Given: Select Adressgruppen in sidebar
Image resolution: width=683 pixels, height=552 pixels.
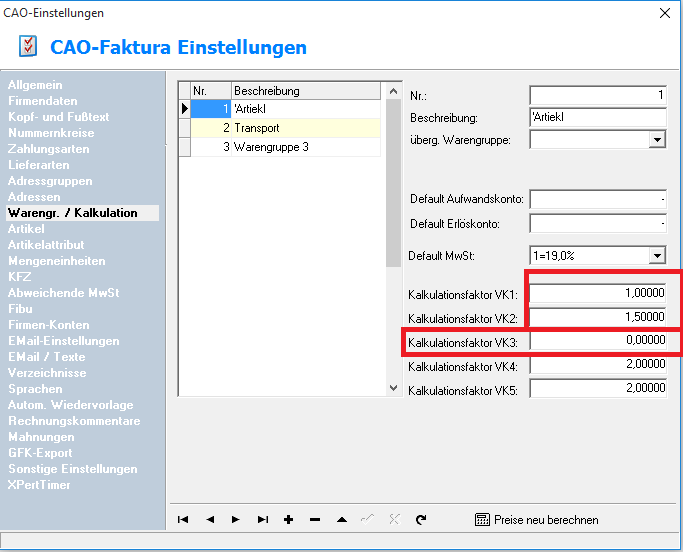Looking at the screenshot, I should click(x=50, y=181).
